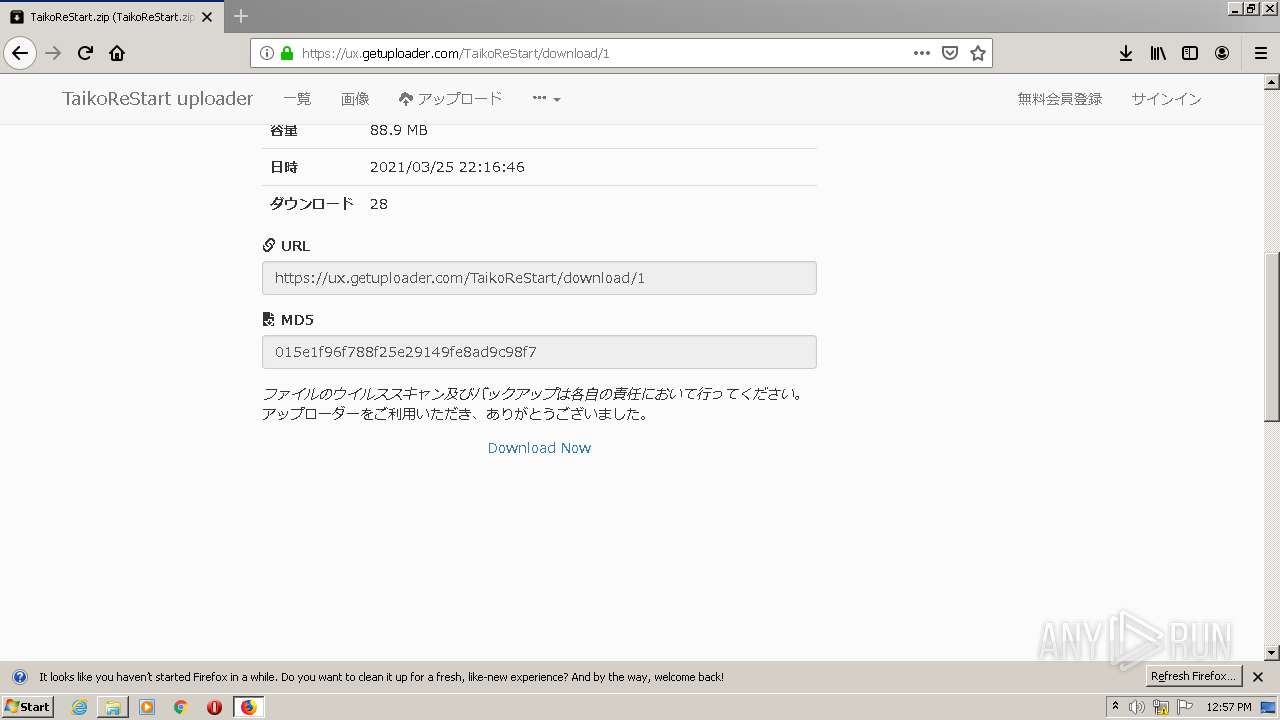Show hidden tray icons arrow

pos(1116,707)
